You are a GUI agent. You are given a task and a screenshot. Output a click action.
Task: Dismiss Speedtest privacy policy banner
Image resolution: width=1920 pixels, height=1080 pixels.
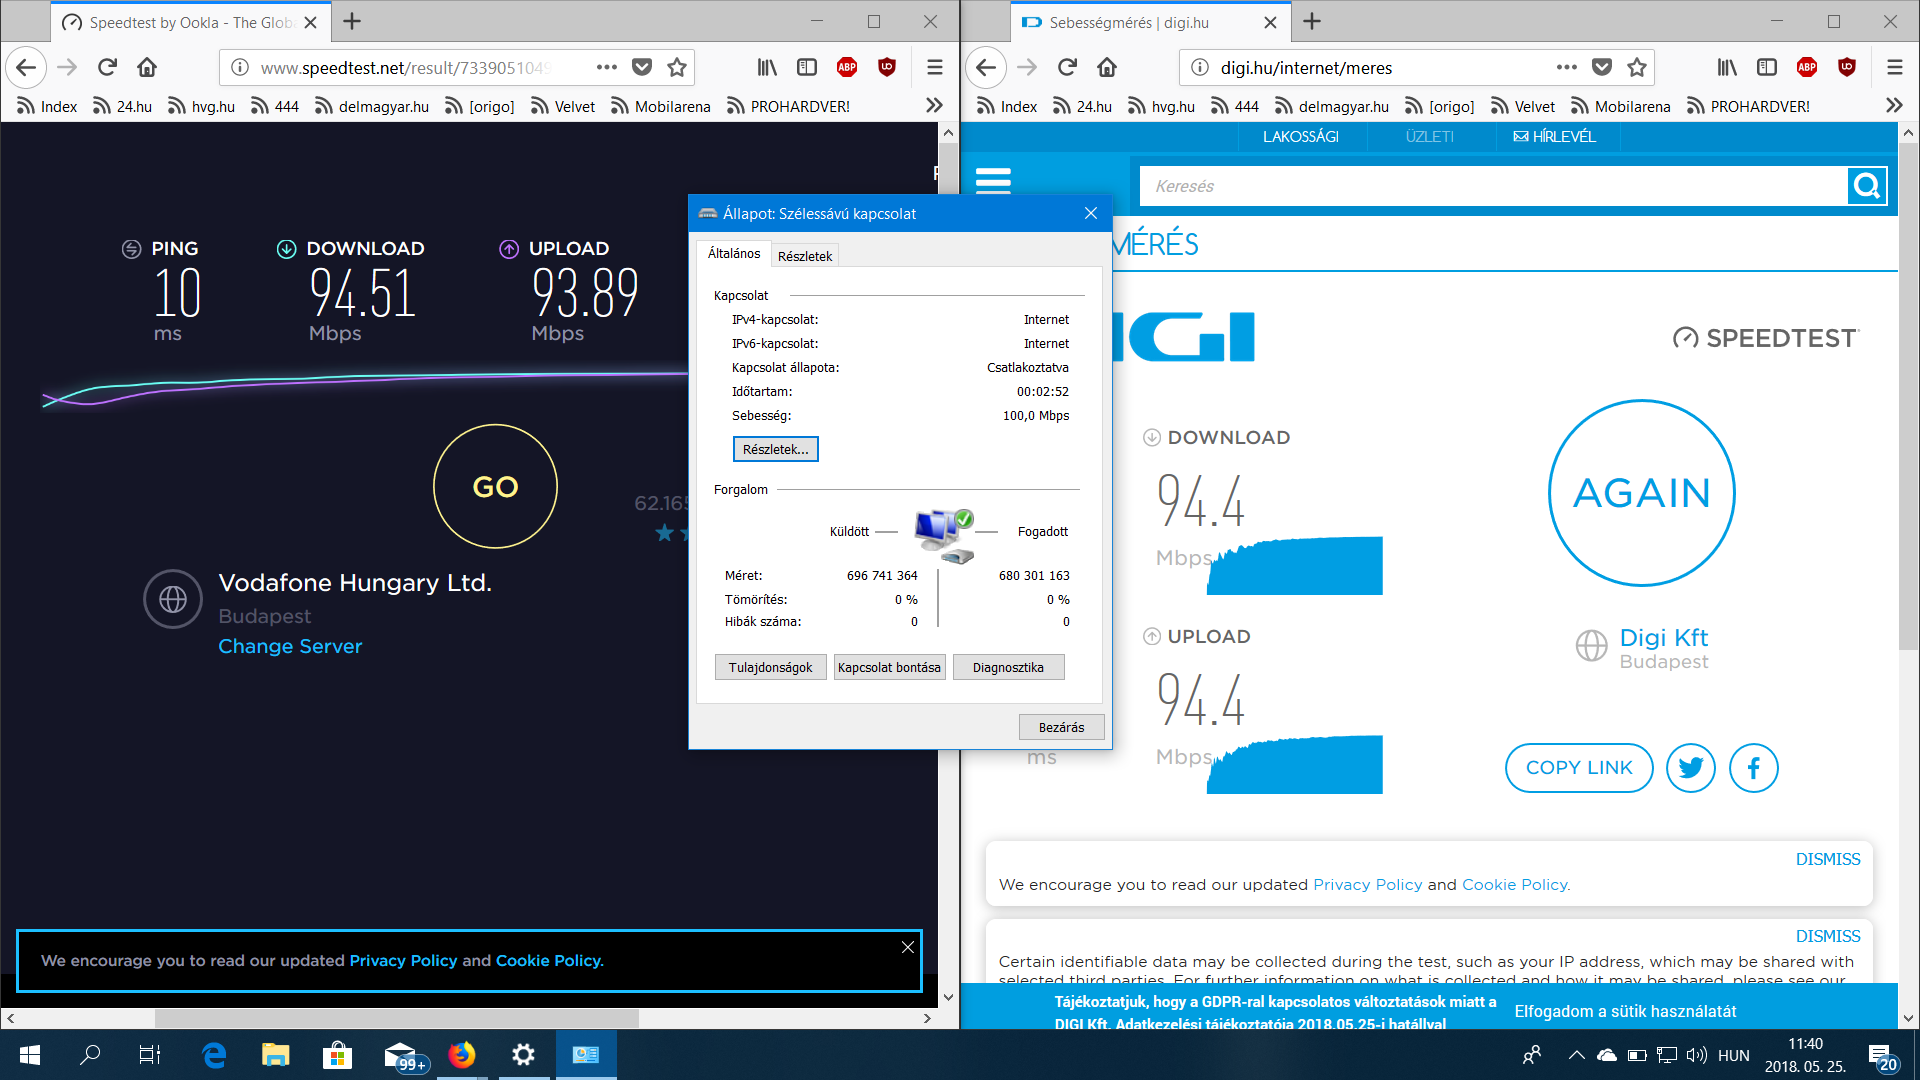click(908, 947)
